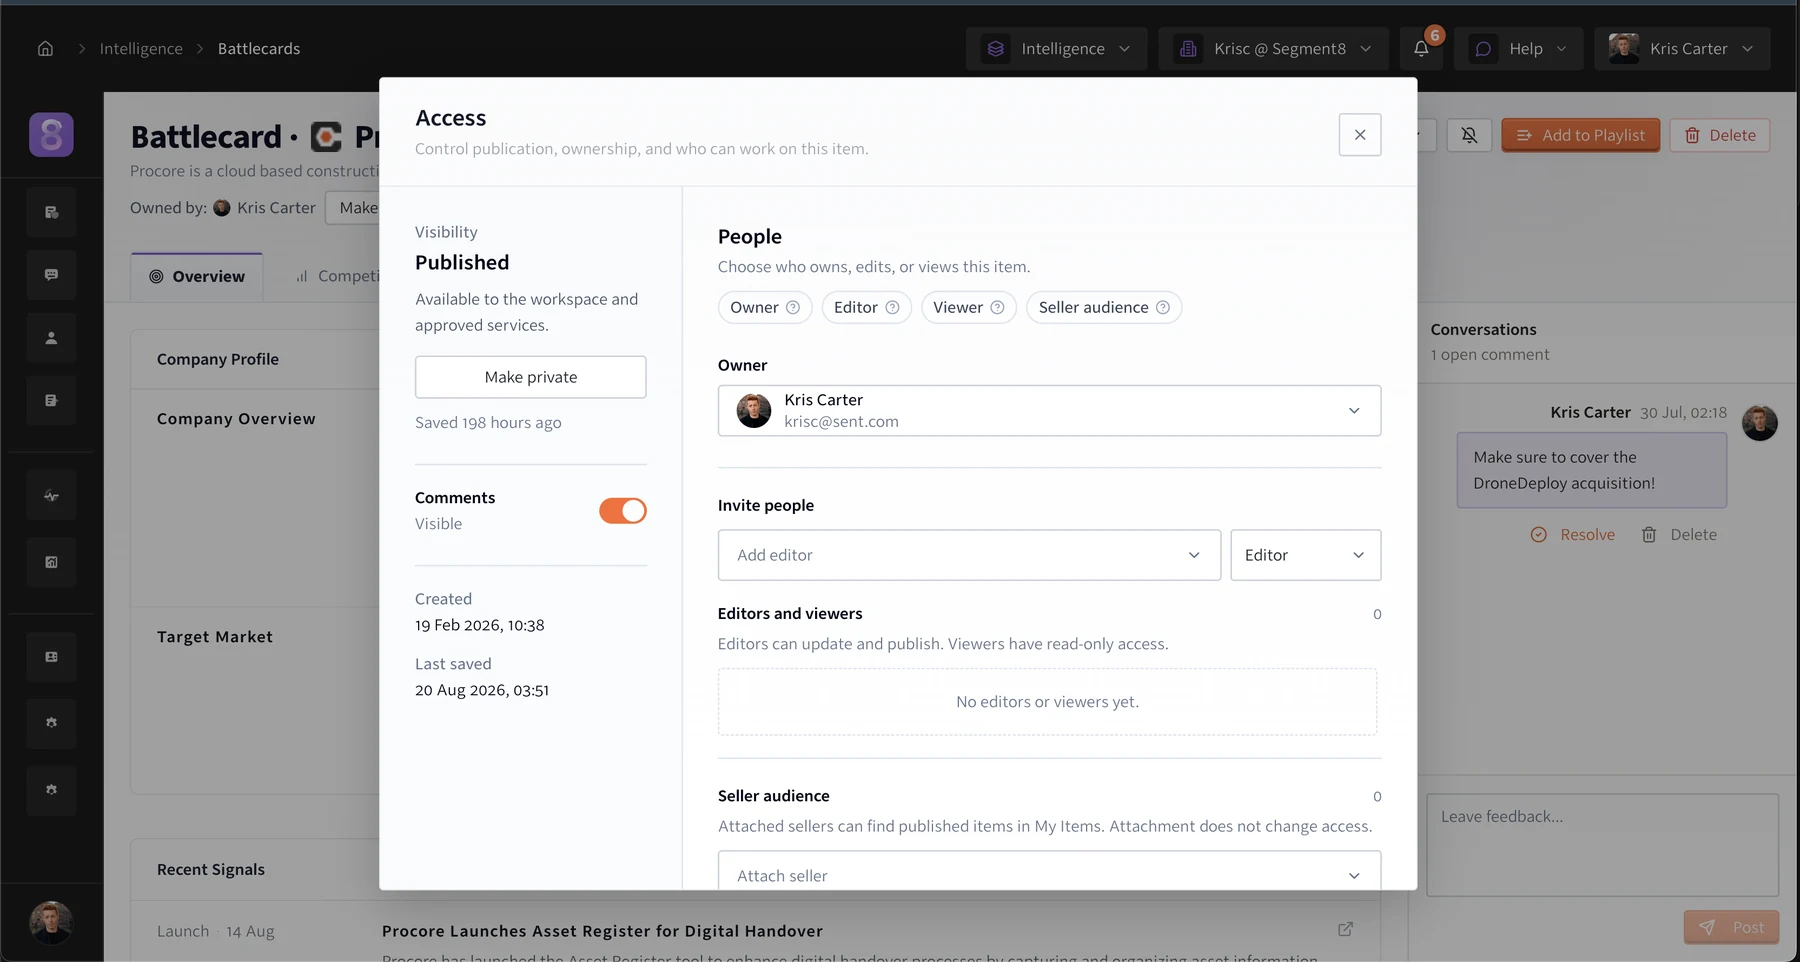This screenshot has width=1800, height=962.
Task: Click Kris Carter avatar in Owner field
Action: tap(754, 410)
